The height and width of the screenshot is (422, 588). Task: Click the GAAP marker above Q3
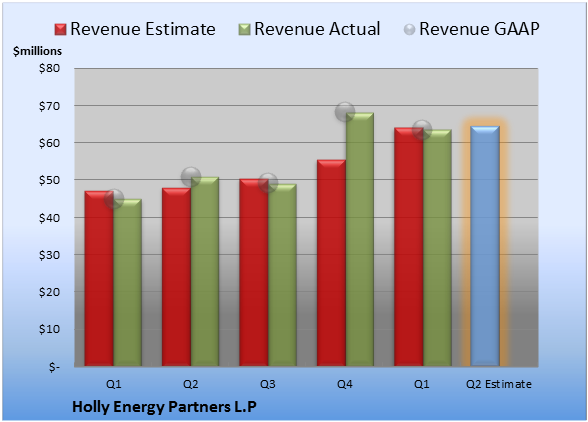tap(268, 183)
